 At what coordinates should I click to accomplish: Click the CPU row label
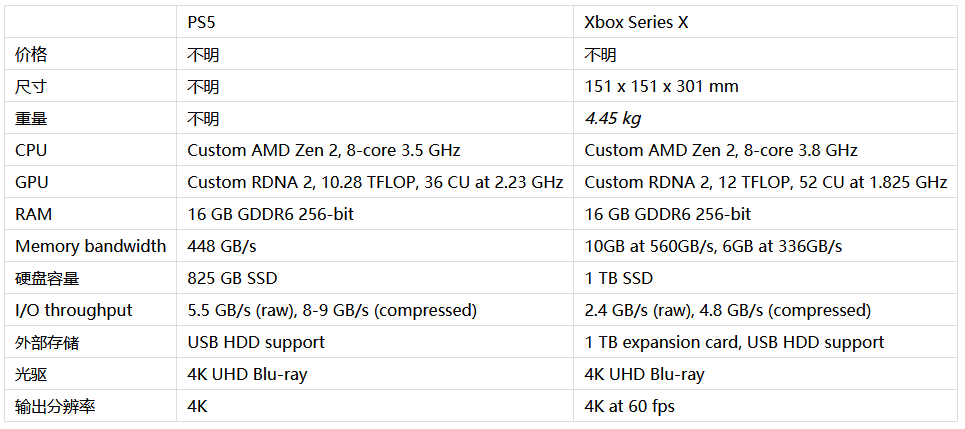tap(31, 150)
